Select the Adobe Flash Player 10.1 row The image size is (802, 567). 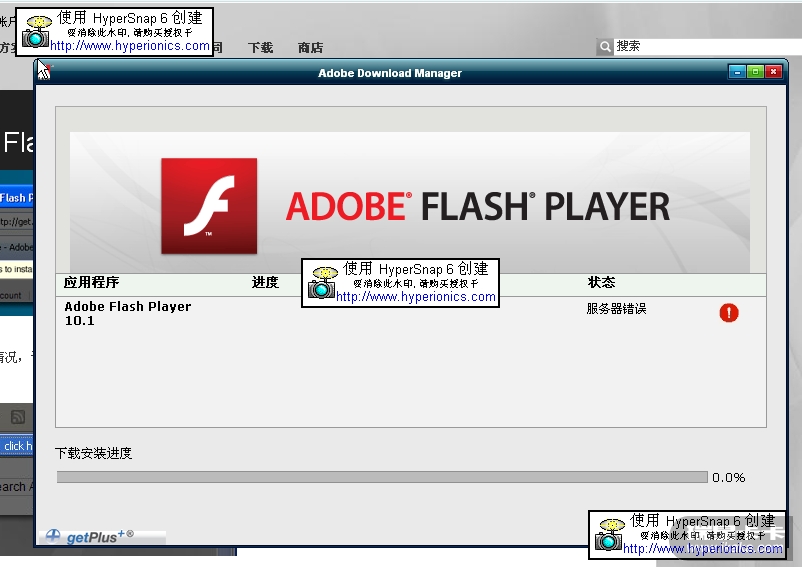click(411, 313)
